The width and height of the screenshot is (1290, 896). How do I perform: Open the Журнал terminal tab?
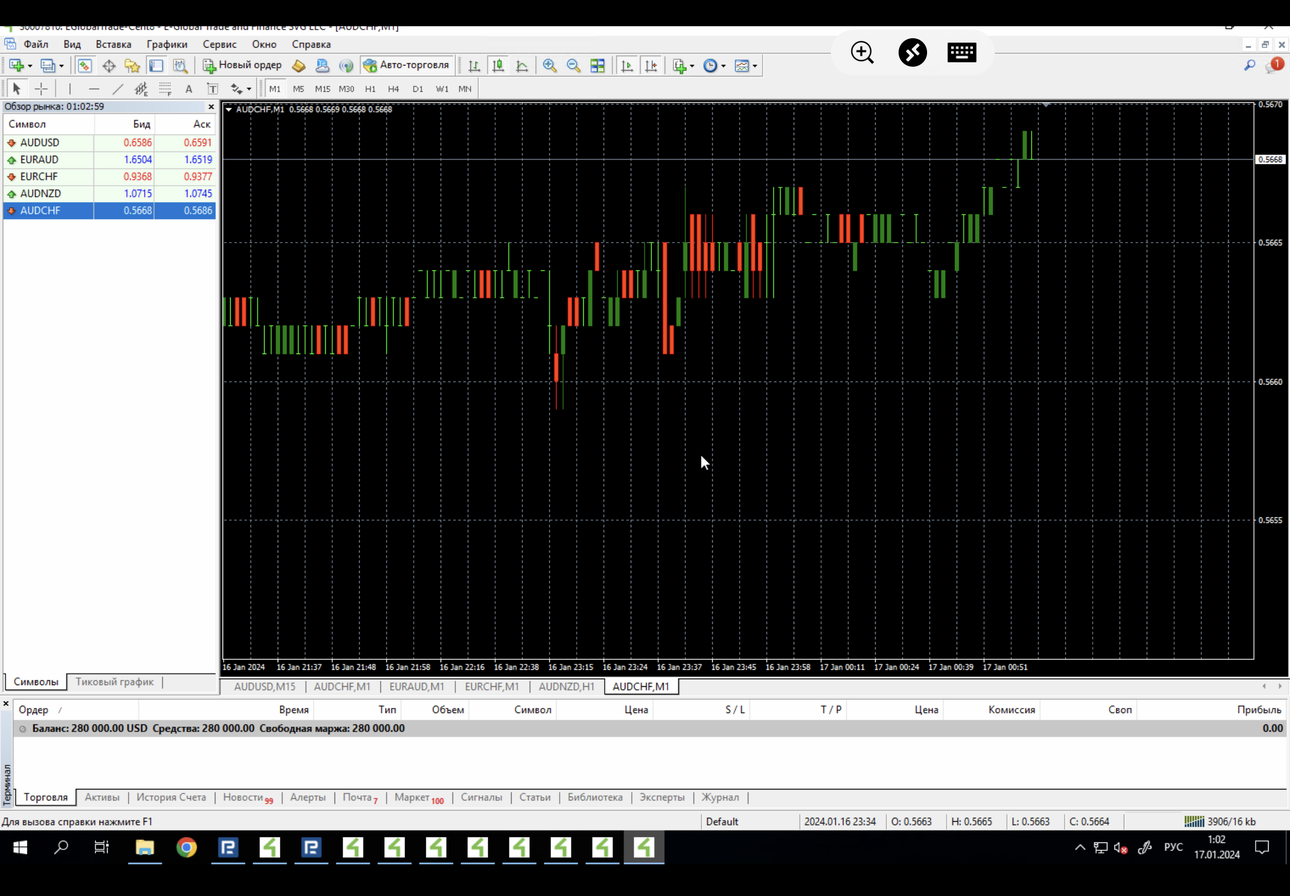point(720,798)
